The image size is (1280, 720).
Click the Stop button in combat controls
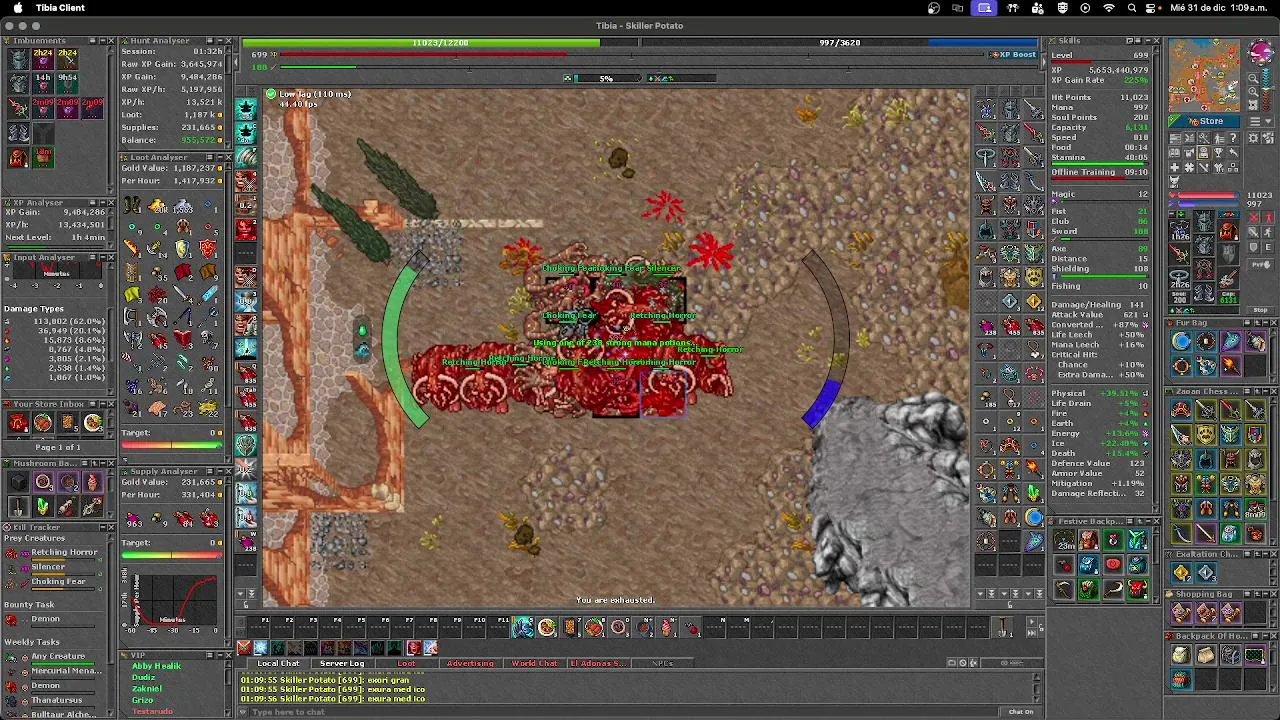[x=1260, y=310]
